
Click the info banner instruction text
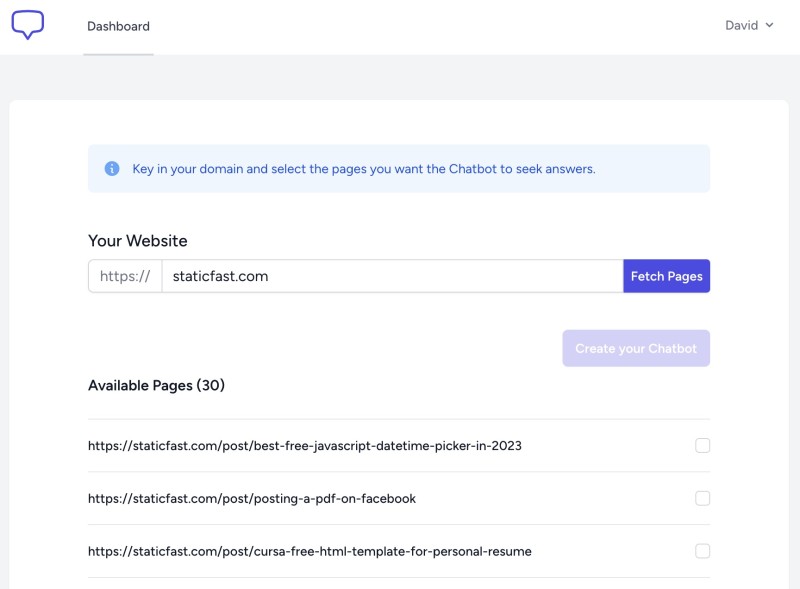[x=364, y=169]
